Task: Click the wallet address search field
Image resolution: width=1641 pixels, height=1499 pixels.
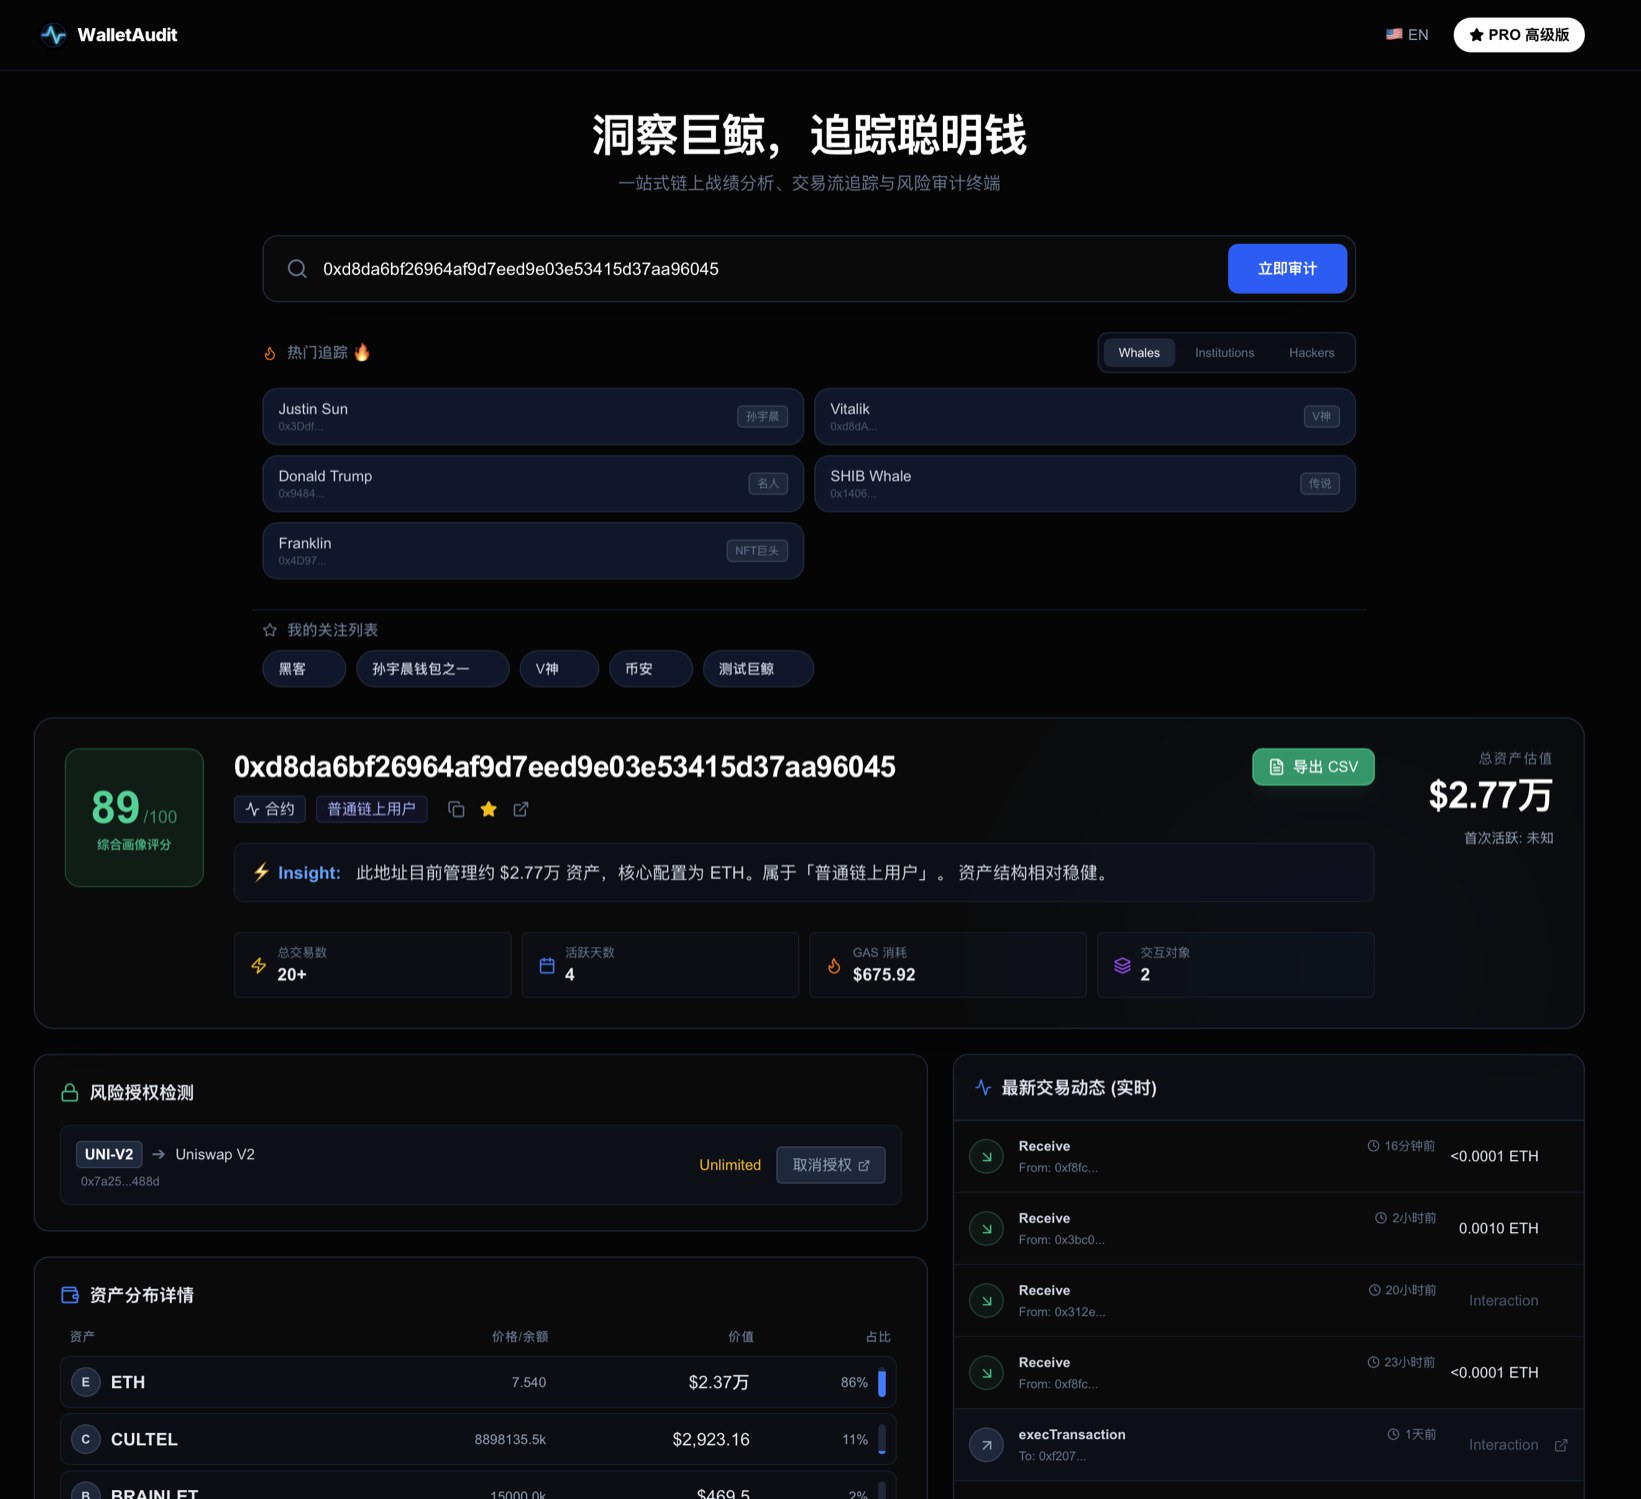Action: pyautogui.click(x=760, y=269)
